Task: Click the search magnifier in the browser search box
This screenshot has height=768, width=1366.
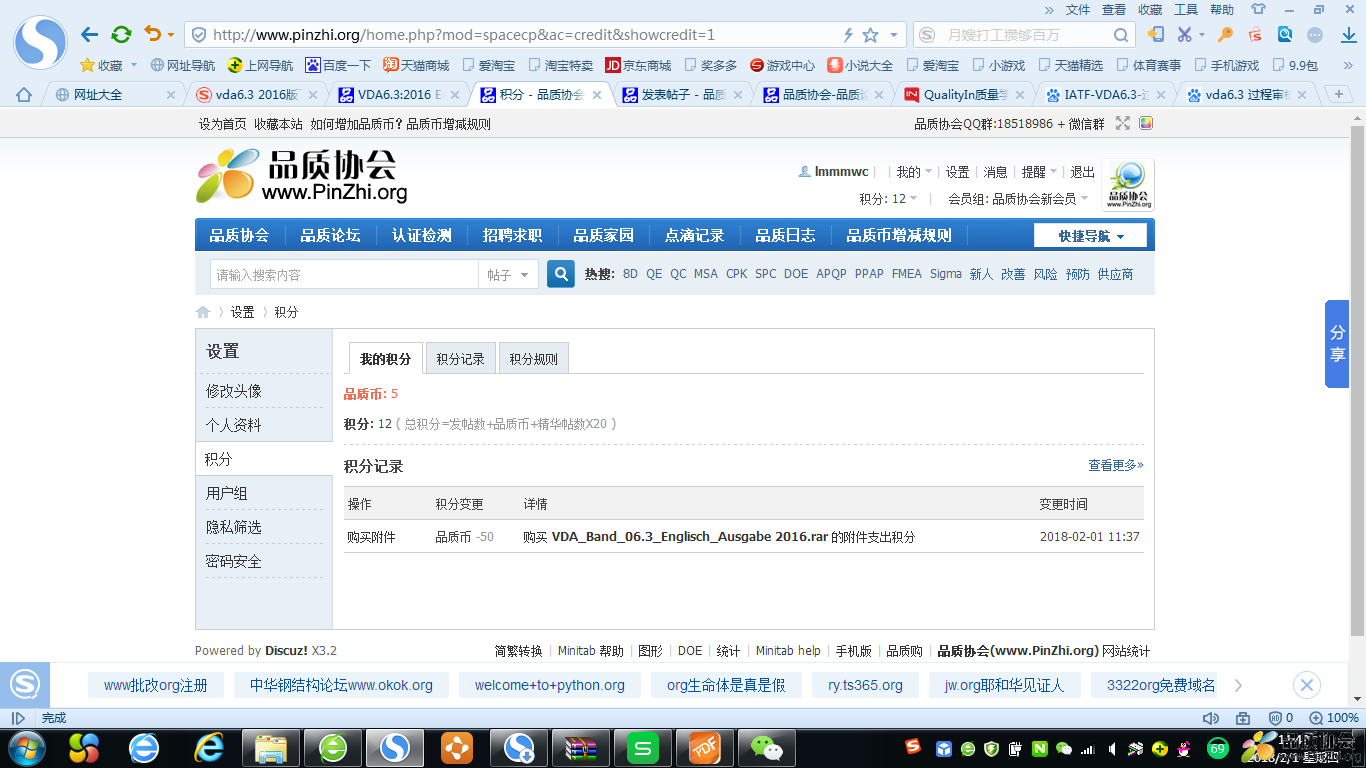Action: (1121, 35)
